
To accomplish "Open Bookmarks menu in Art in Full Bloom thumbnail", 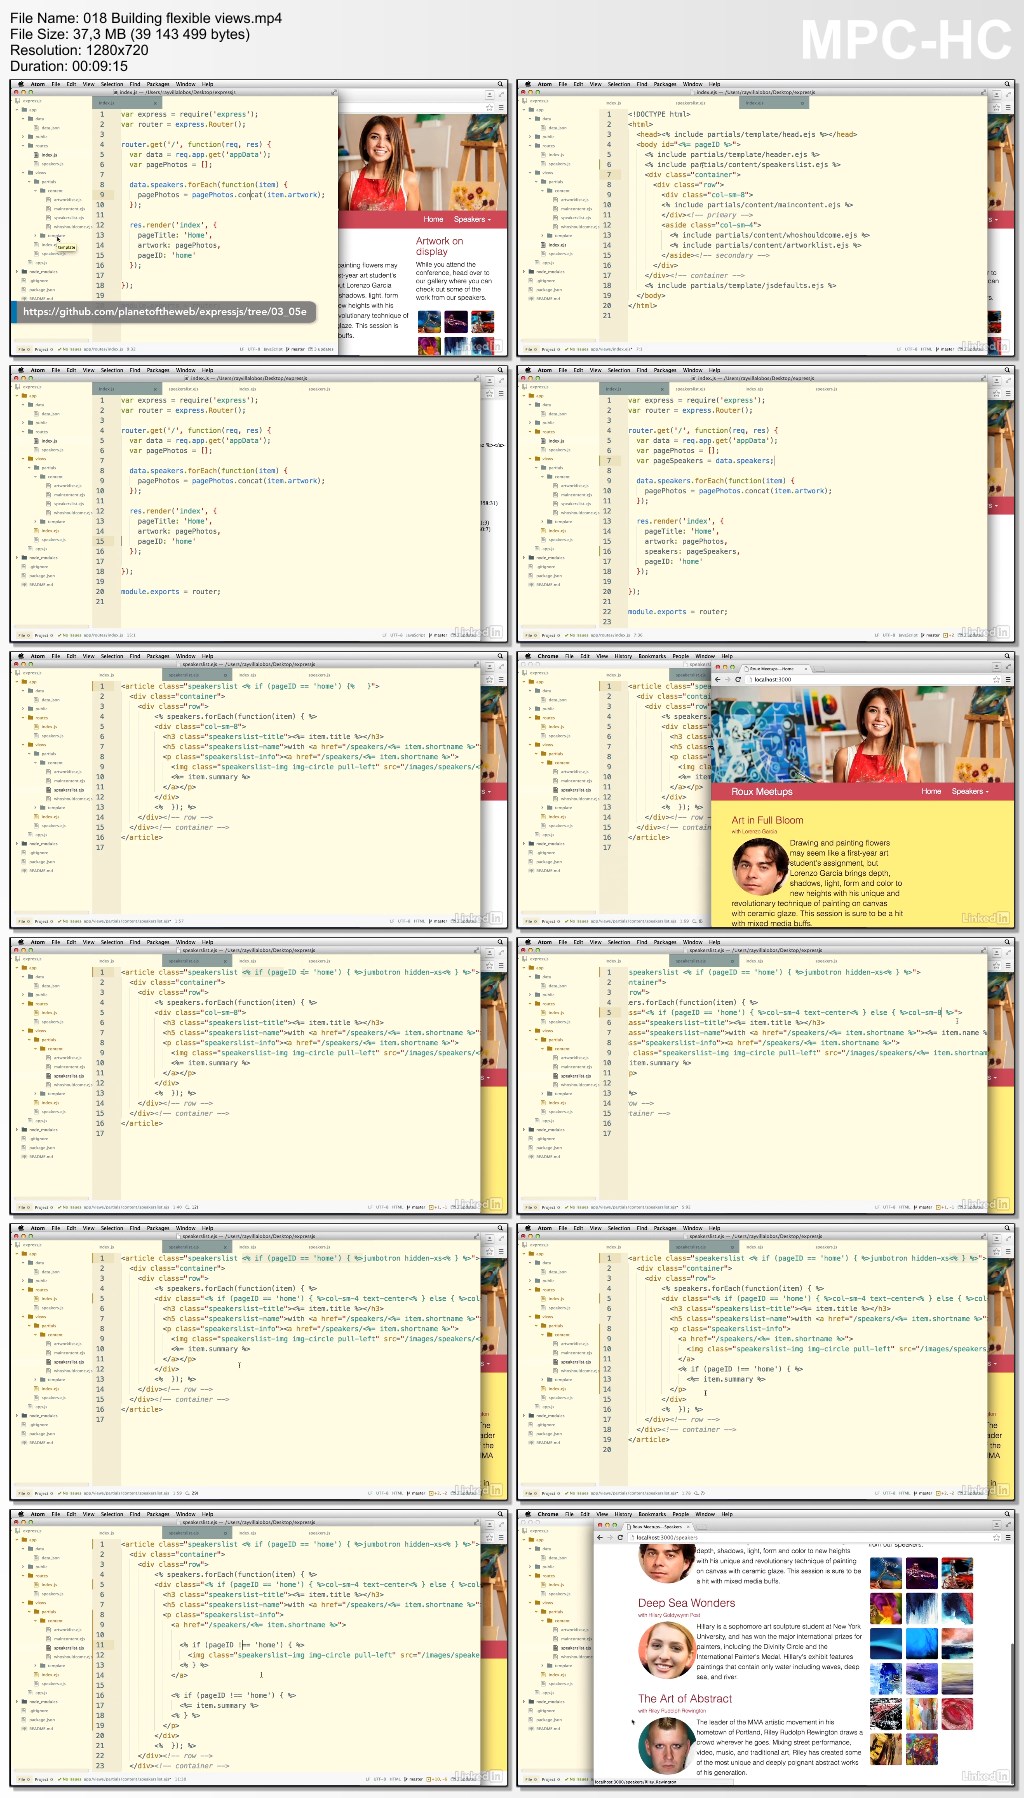I will coord(652,656).
